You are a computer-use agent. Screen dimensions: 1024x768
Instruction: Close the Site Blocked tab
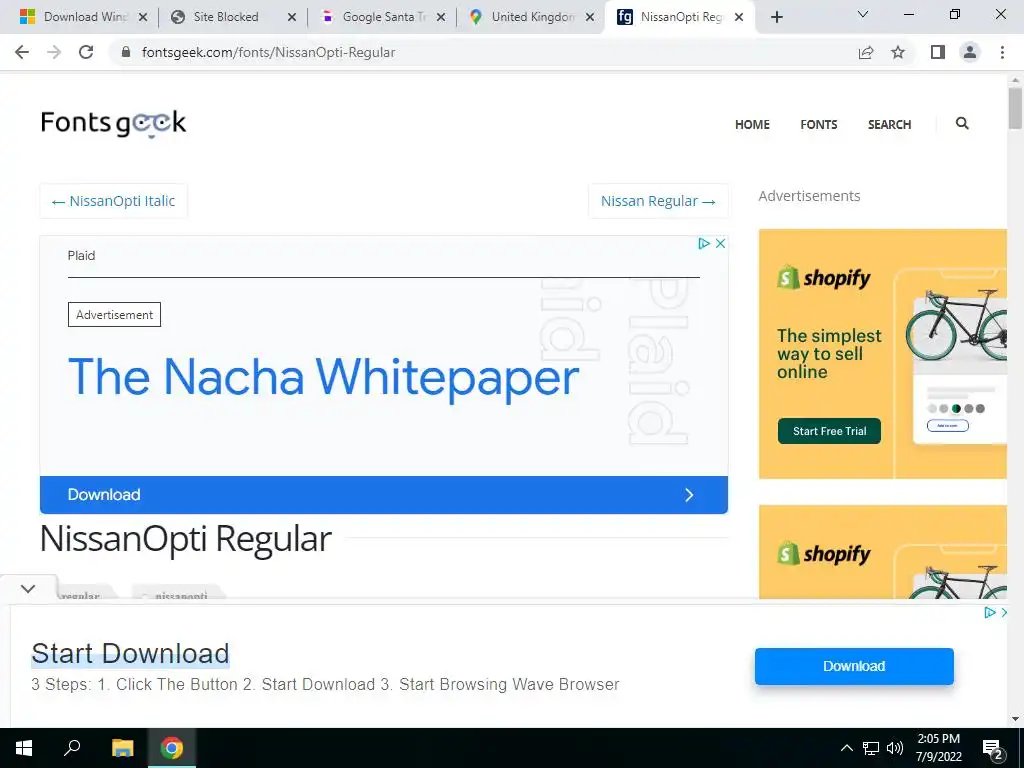coord(292,17)
